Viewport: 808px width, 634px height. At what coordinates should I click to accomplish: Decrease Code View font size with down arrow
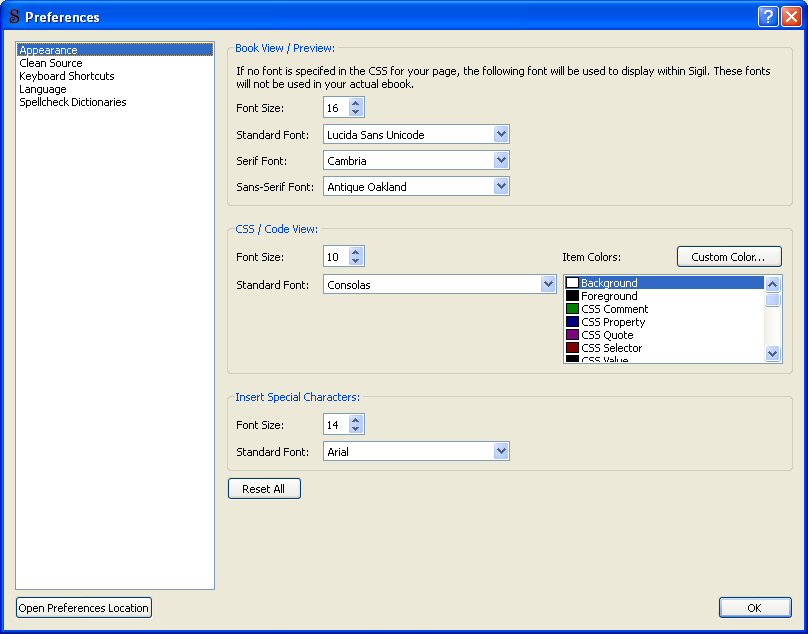(x=356, y=261)
